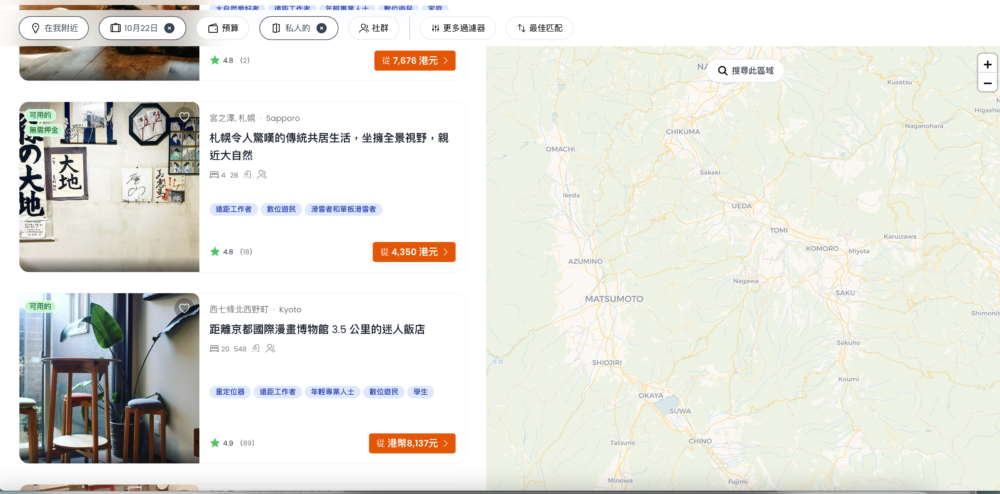Zoom out on the map
Viewport: 1000px width, 494px height.
coord(987,83)
